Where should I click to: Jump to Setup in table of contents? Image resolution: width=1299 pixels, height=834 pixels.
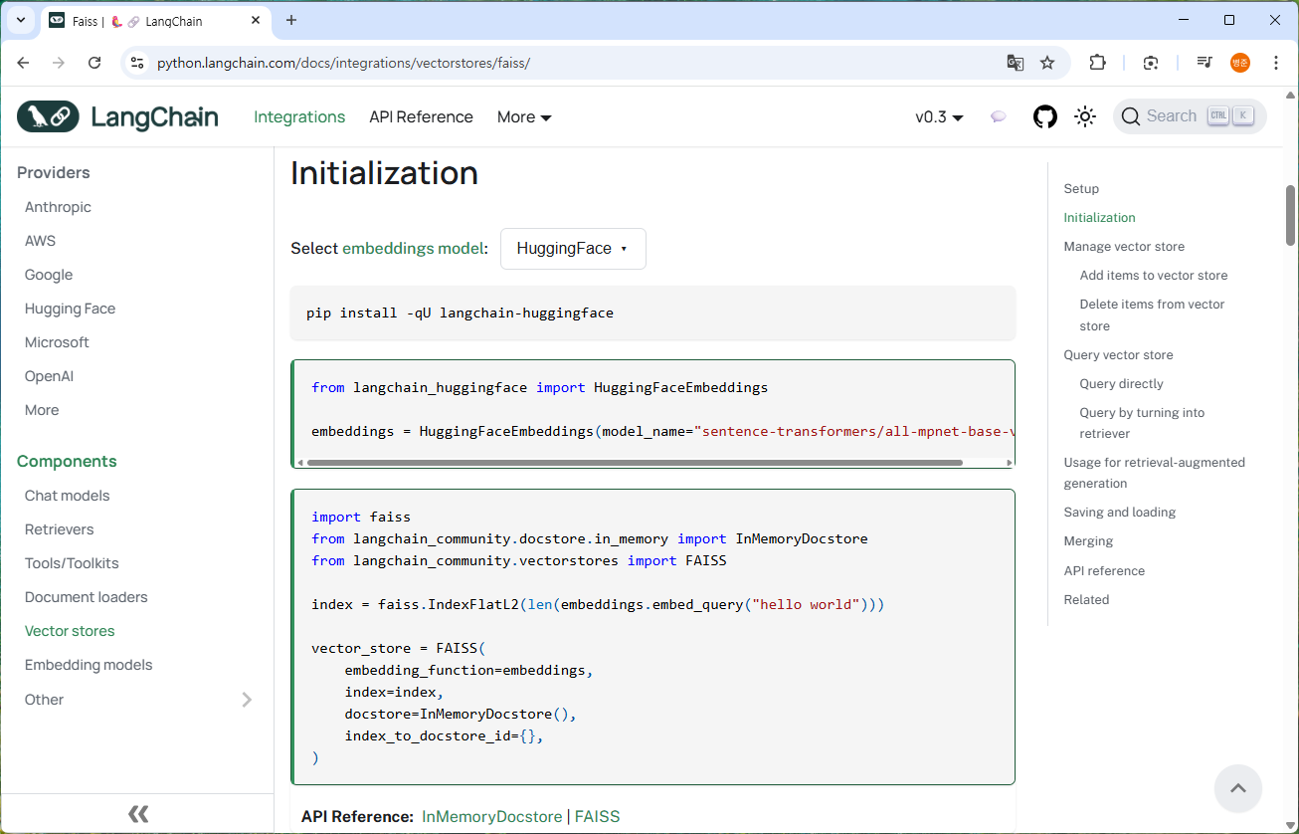tap(1081, 188)
